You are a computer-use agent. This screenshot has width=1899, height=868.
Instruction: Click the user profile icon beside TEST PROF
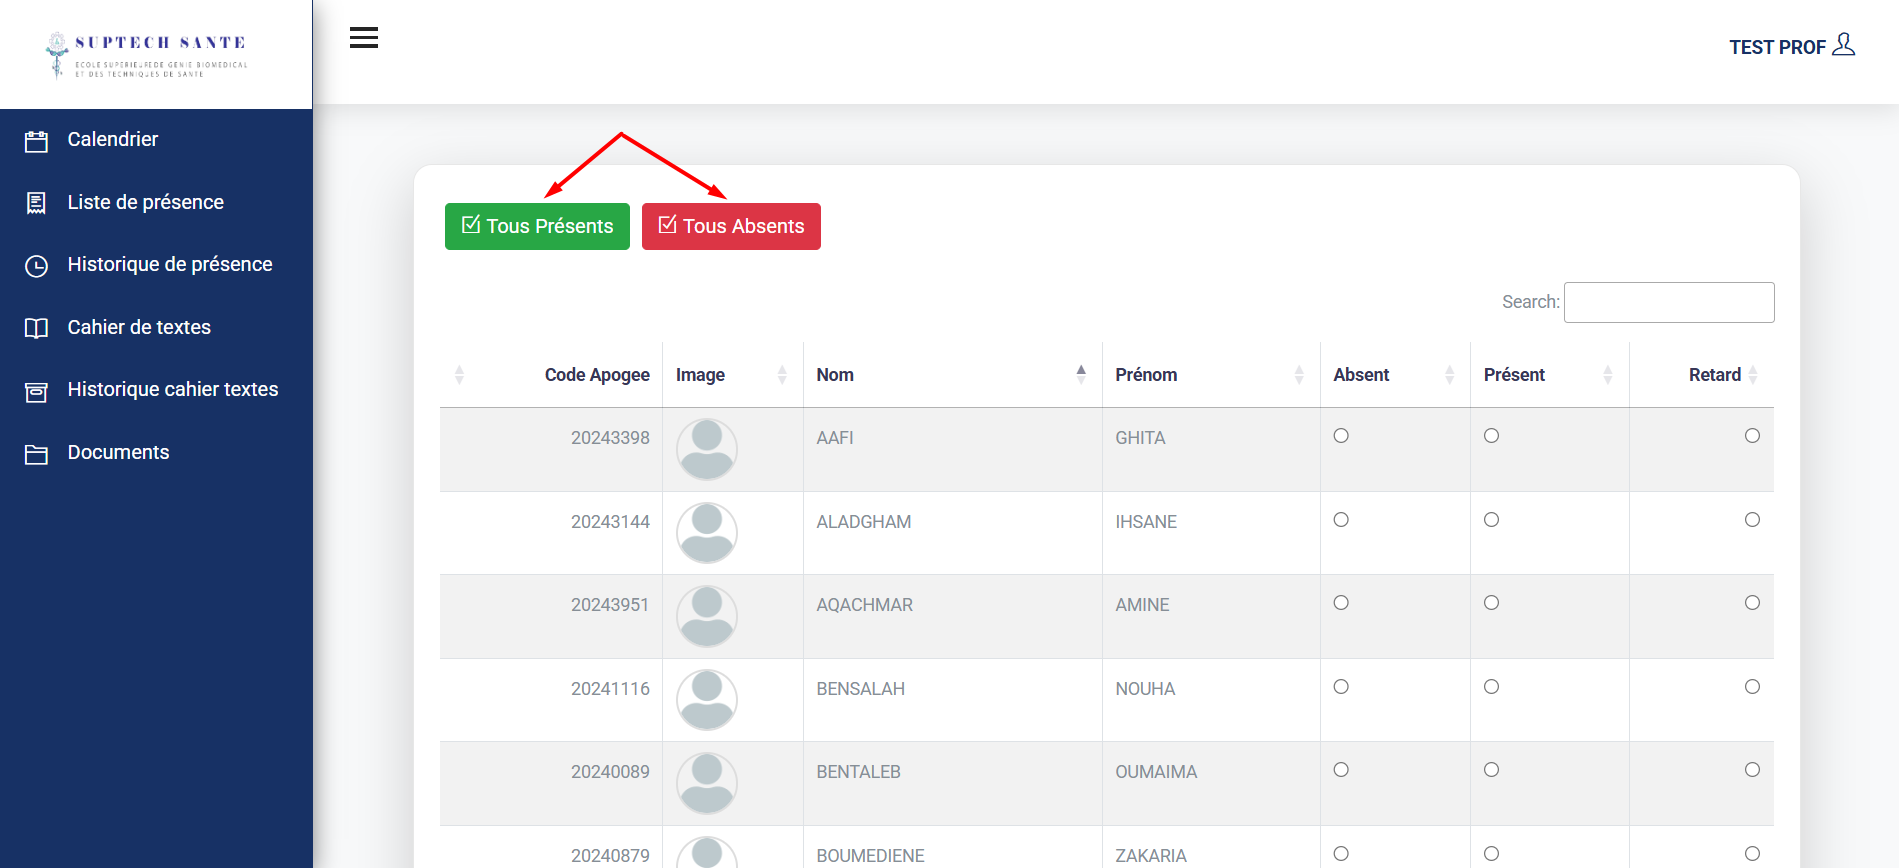click(x=1843, y=45)
